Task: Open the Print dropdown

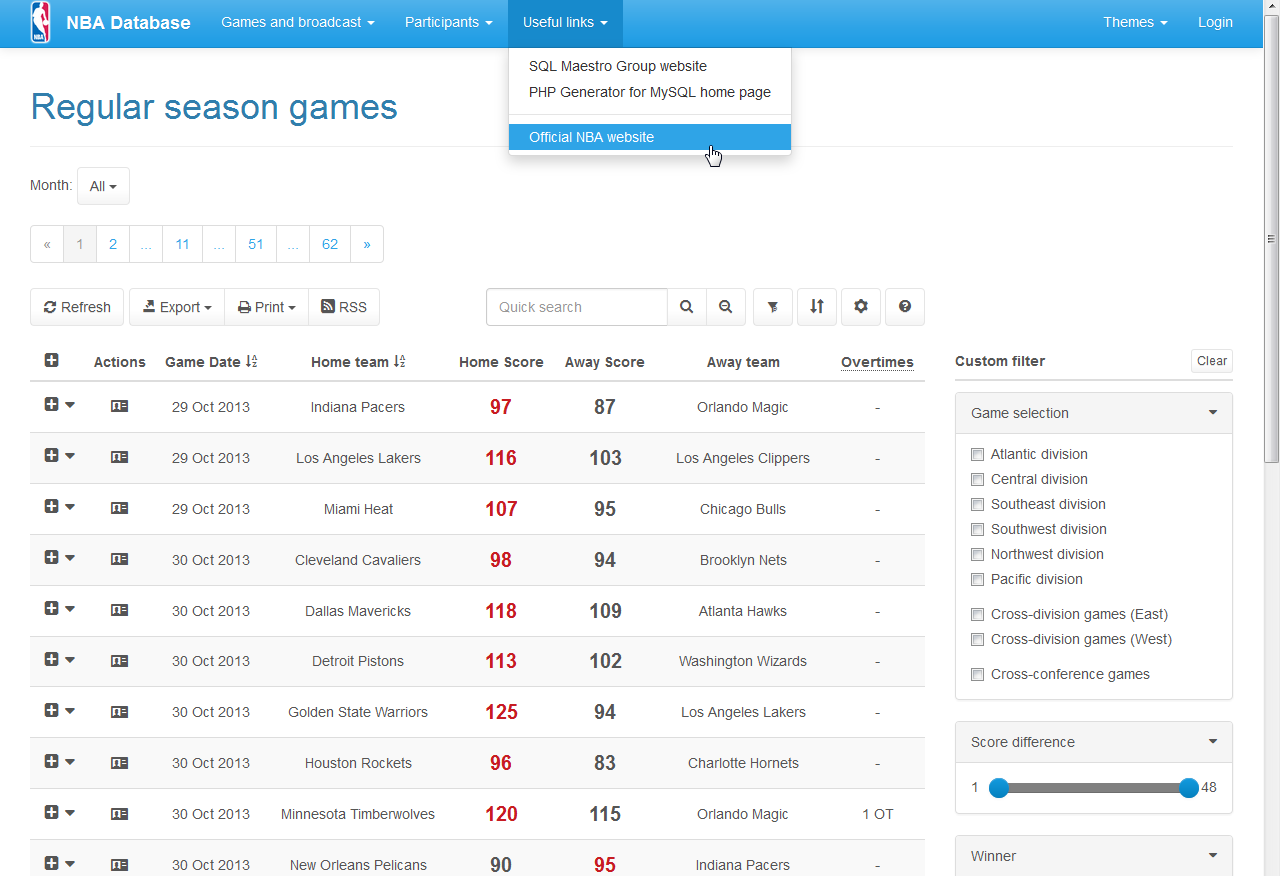Action: [266, 307]
